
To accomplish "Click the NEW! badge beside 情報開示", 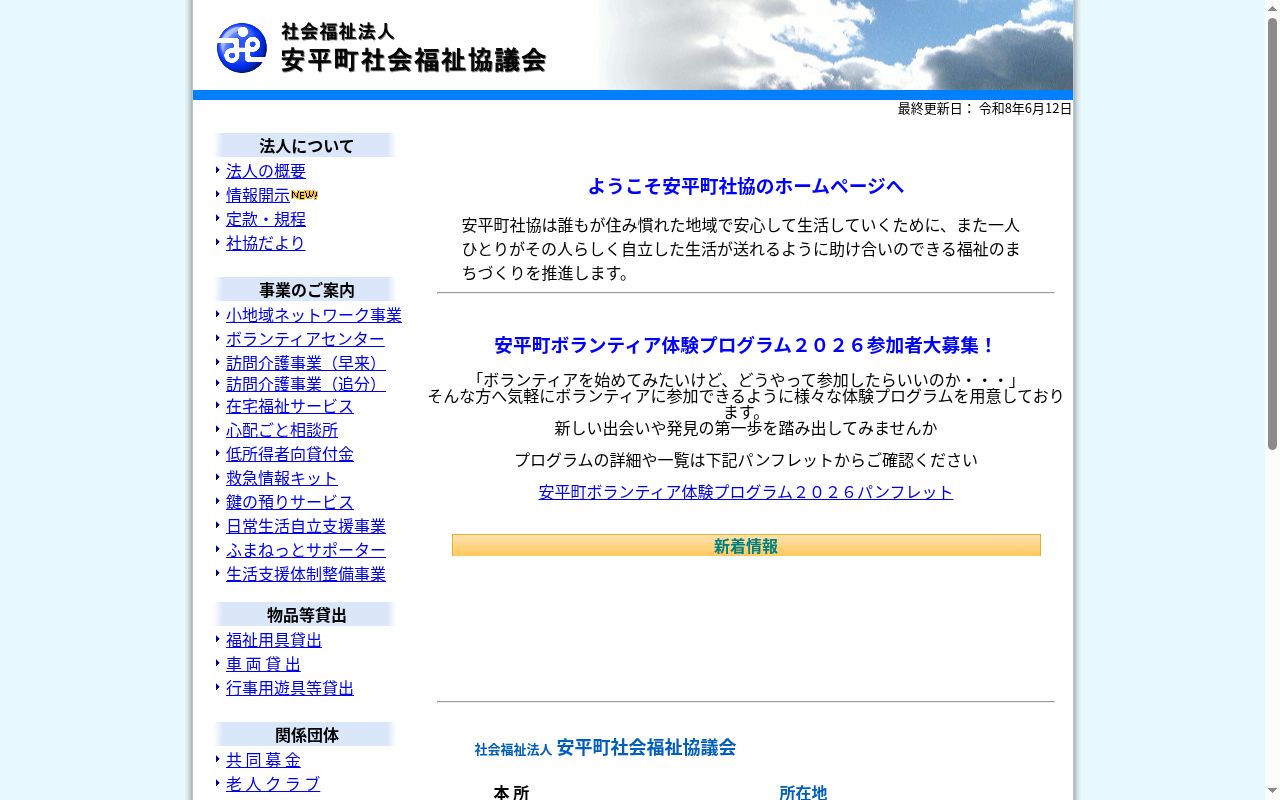I will click(x=304, y=195).
